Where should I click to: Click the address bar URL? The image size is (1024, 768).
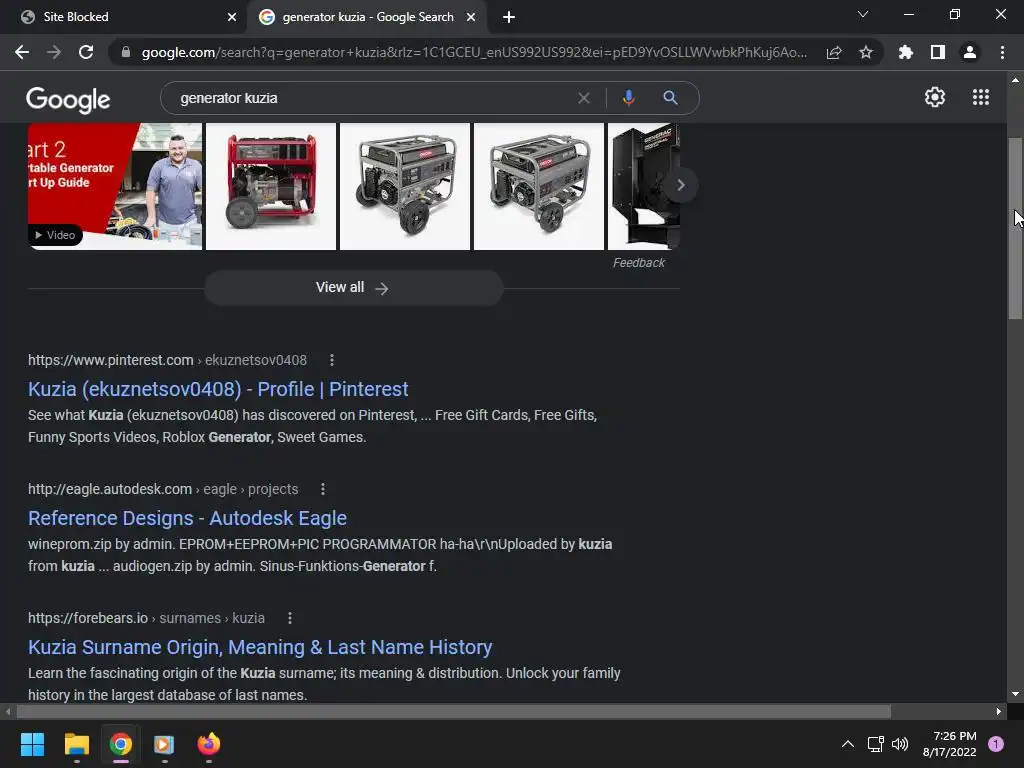(x=474, y=52)
